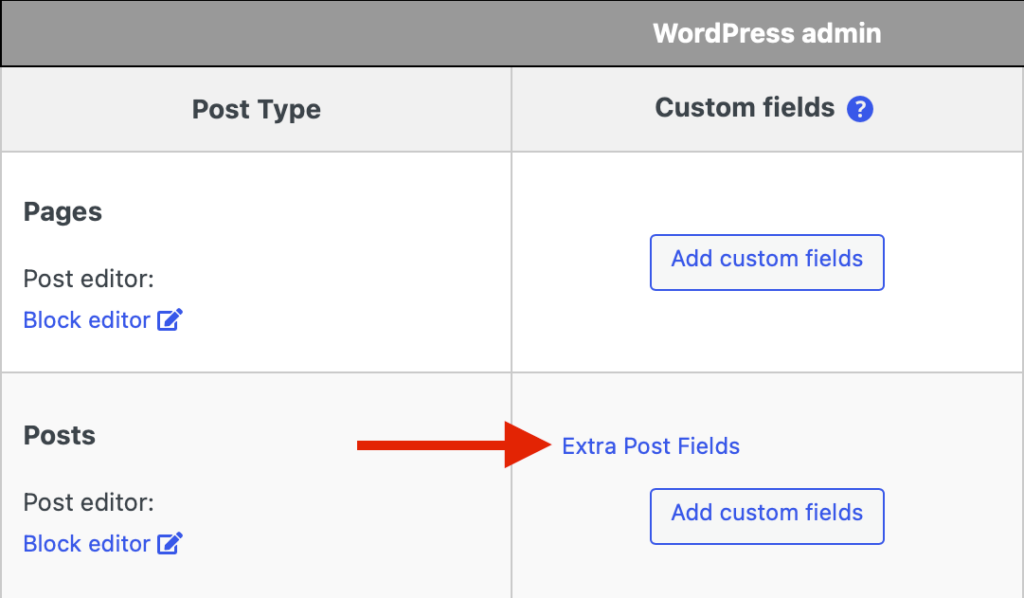Click the Post Type column header
The image size is (1024, 598).
(x=256, y=109)
